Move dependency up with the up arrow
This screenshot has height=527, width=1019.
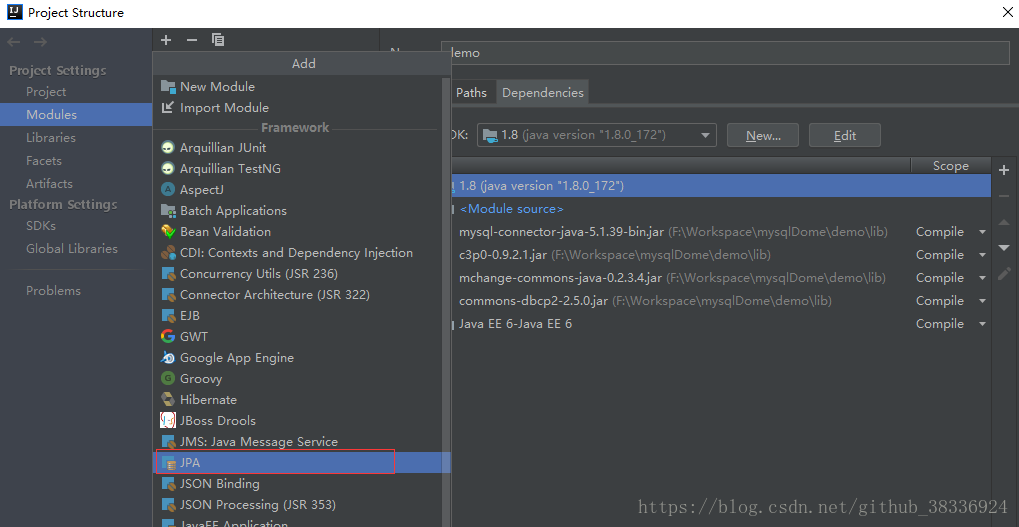coord(1004,222)
